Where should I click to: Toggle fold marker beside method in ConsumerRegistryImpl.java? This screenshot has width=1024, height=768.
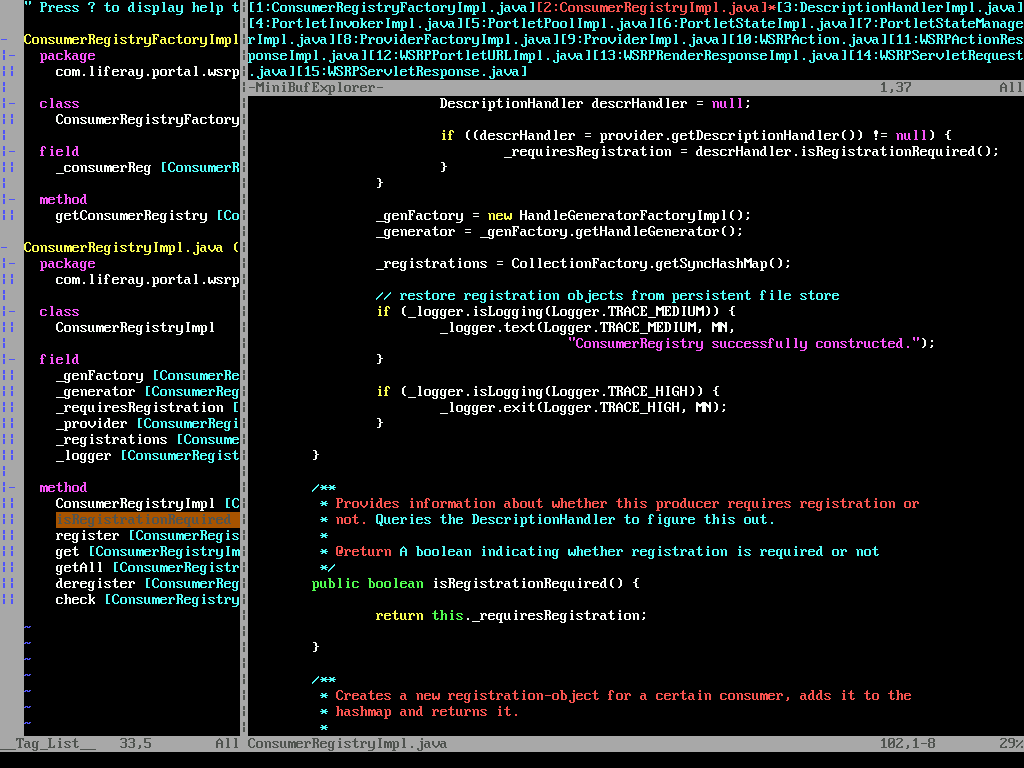coord(8,488)
